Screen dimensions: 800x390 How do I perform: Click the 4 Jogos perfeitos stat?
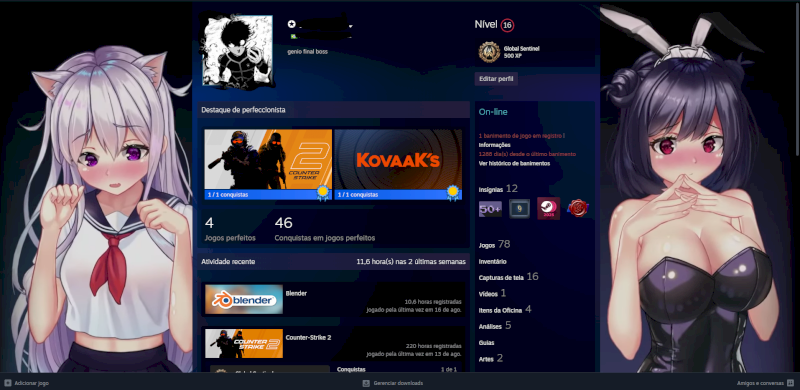(230, 229)
